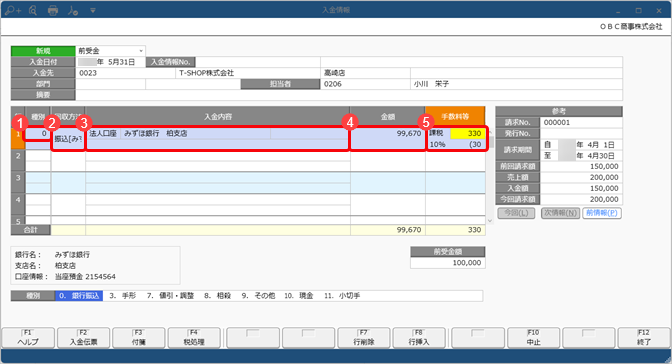The height and width of the screenshot is (364, 672).
Task: Click the F10 中止 function button
Action: tap(534, 338)
